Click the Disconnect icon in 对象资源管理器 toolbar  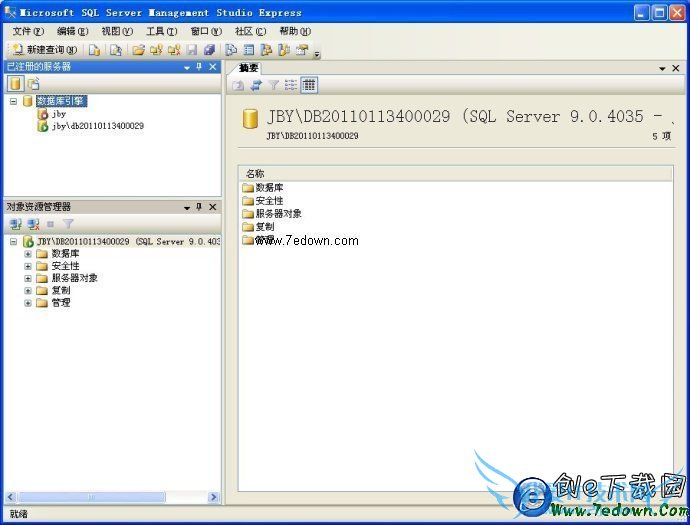33,224
